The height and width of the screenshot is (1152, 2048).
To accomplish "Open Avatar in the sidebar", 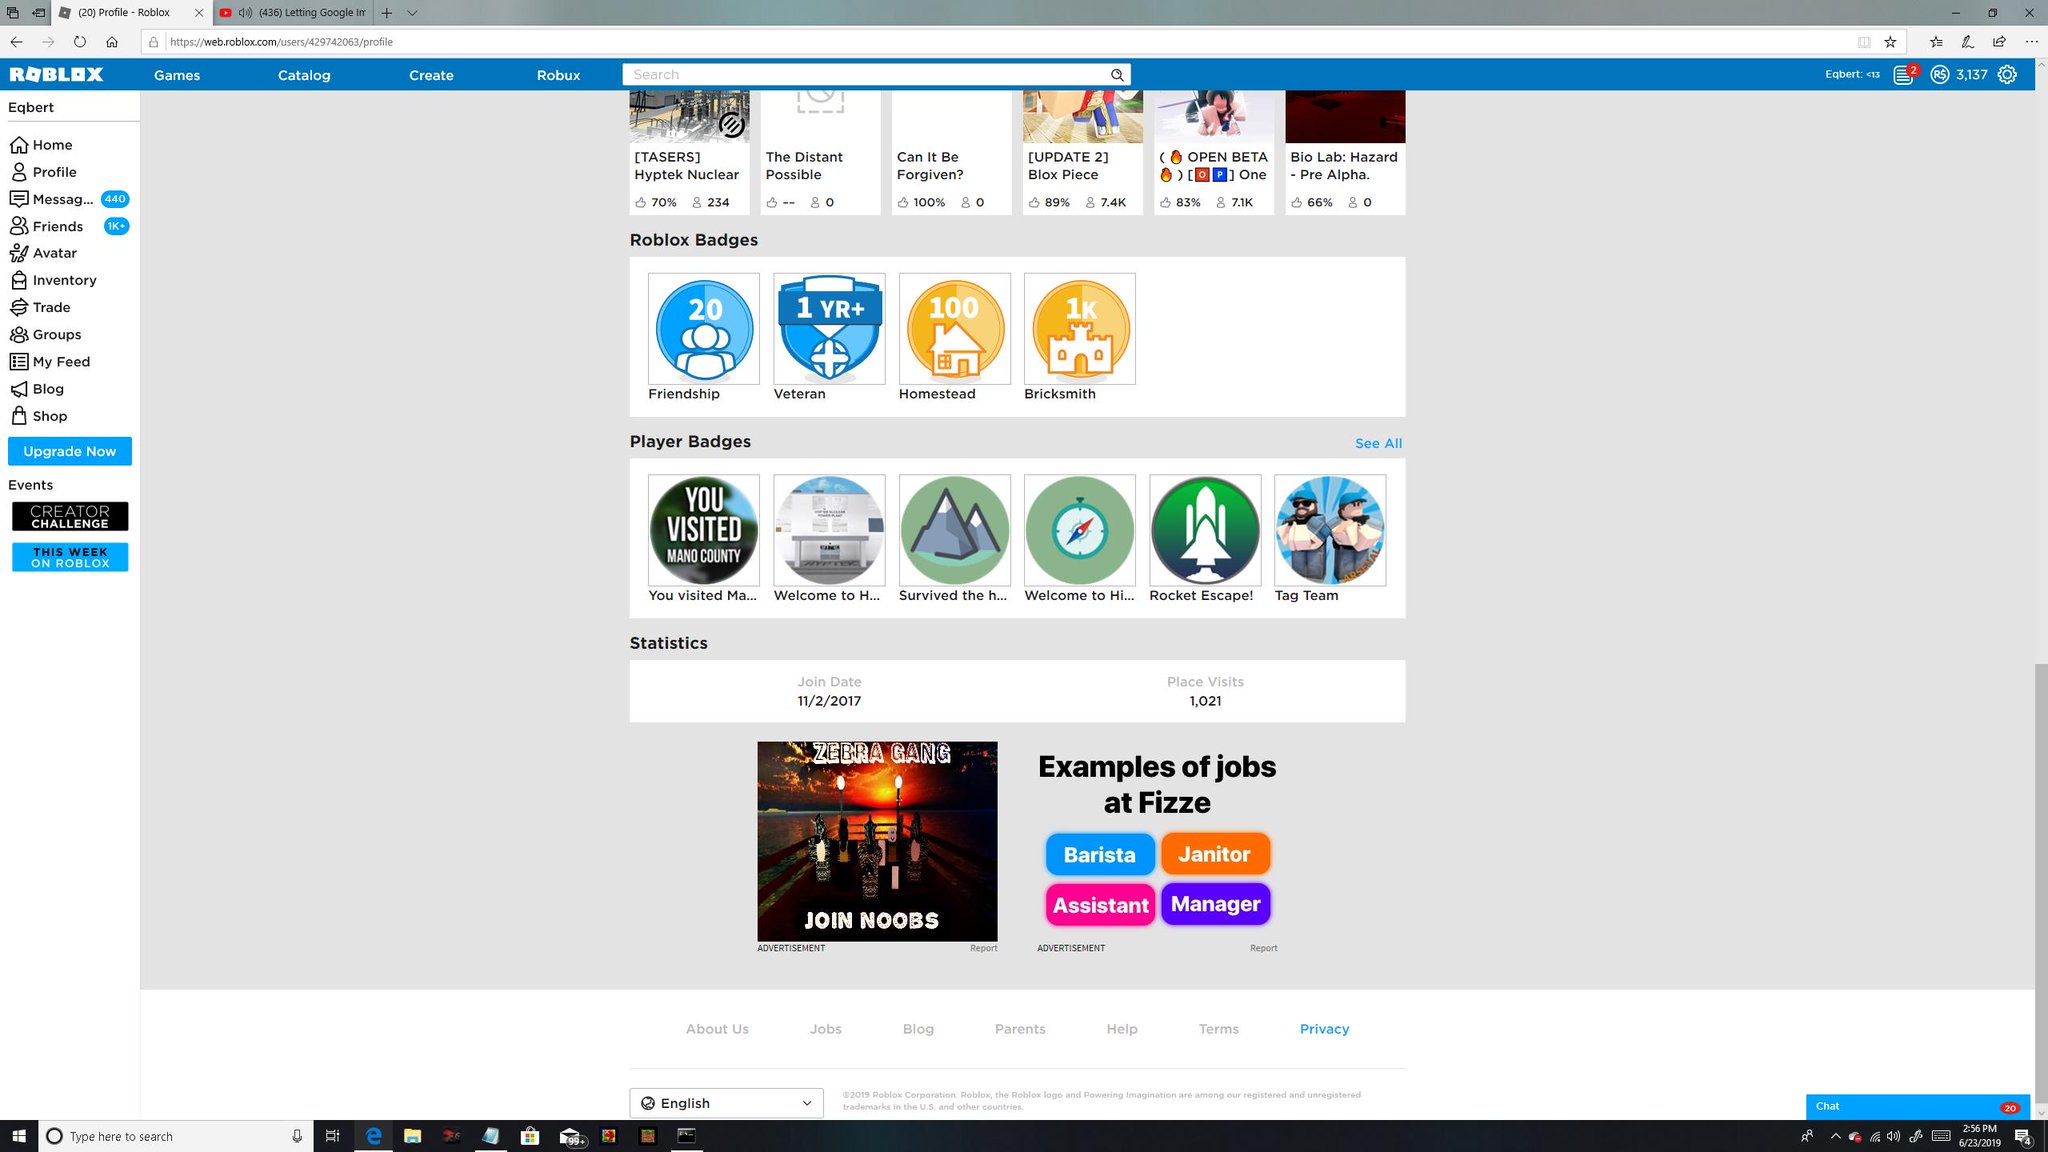I will [54, 253].
